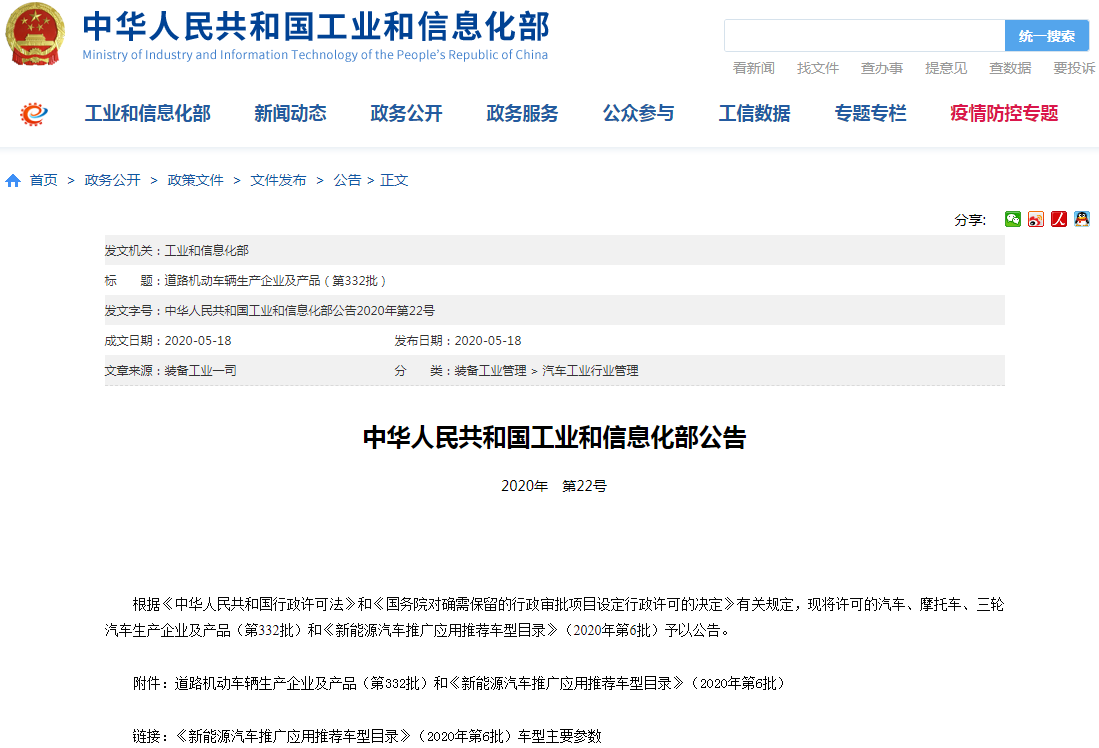This screenshot has height=748, width=1099.
Task: Open the 查办事 quick link
Action: click(x=882, y=68)
